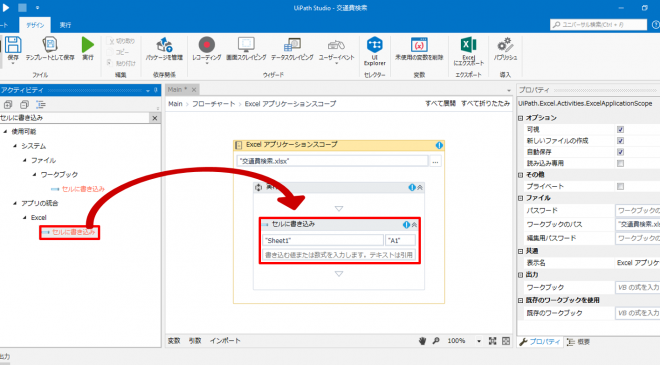Collapse the アプリの統合 tree node
Viewport: 660px width, 365px height.
click(x=15, y=203)
